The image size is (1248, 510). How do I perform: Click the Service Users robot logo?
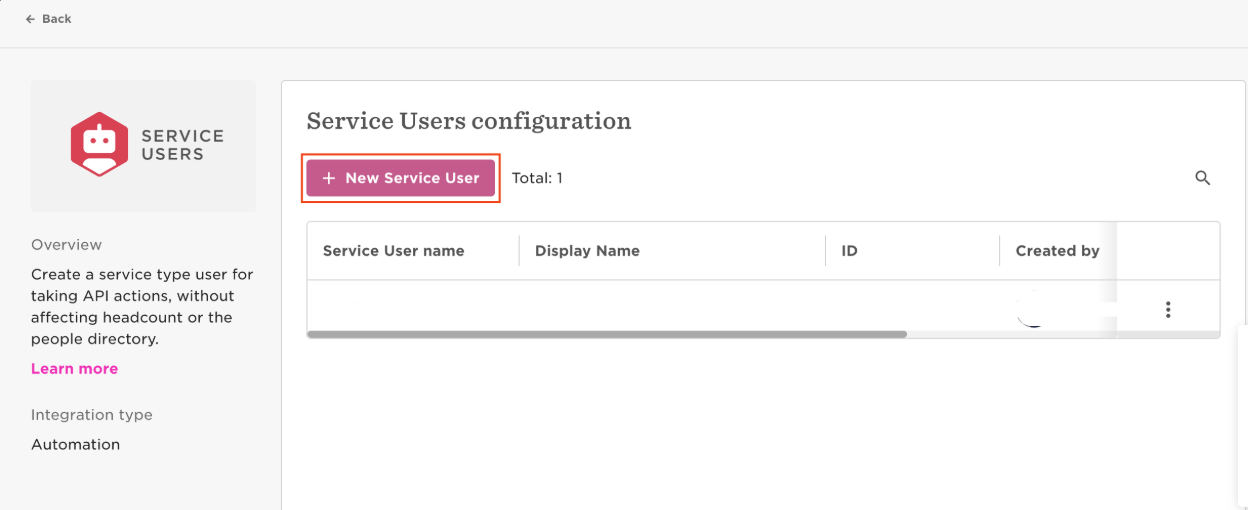click(99, 145)
